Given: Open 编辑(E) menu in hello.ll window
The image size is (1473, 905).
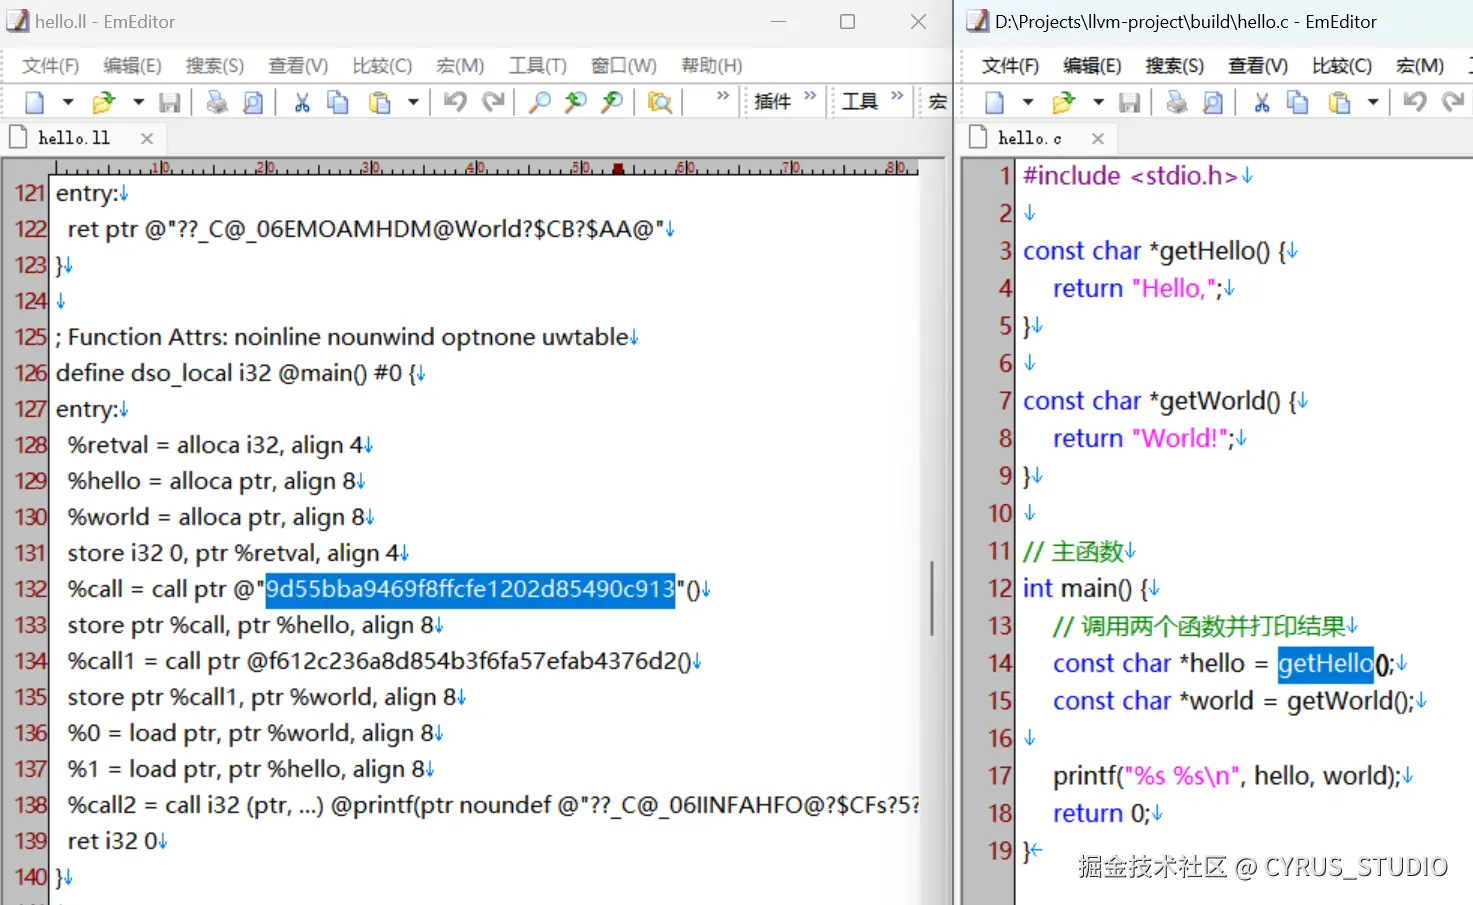Looking at the screenshot, I should click(132, 66).
